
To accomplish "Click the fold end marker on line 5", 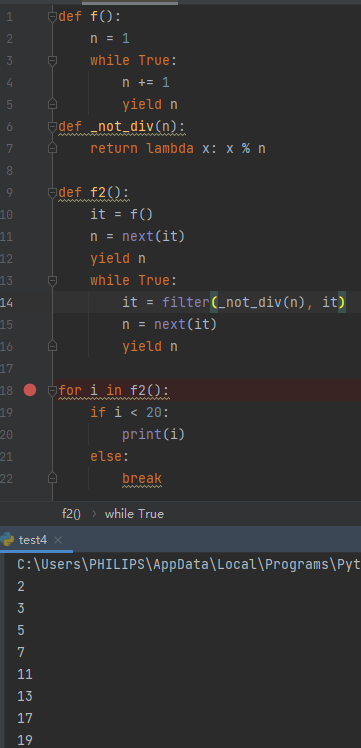I will (x=52, y=105).
